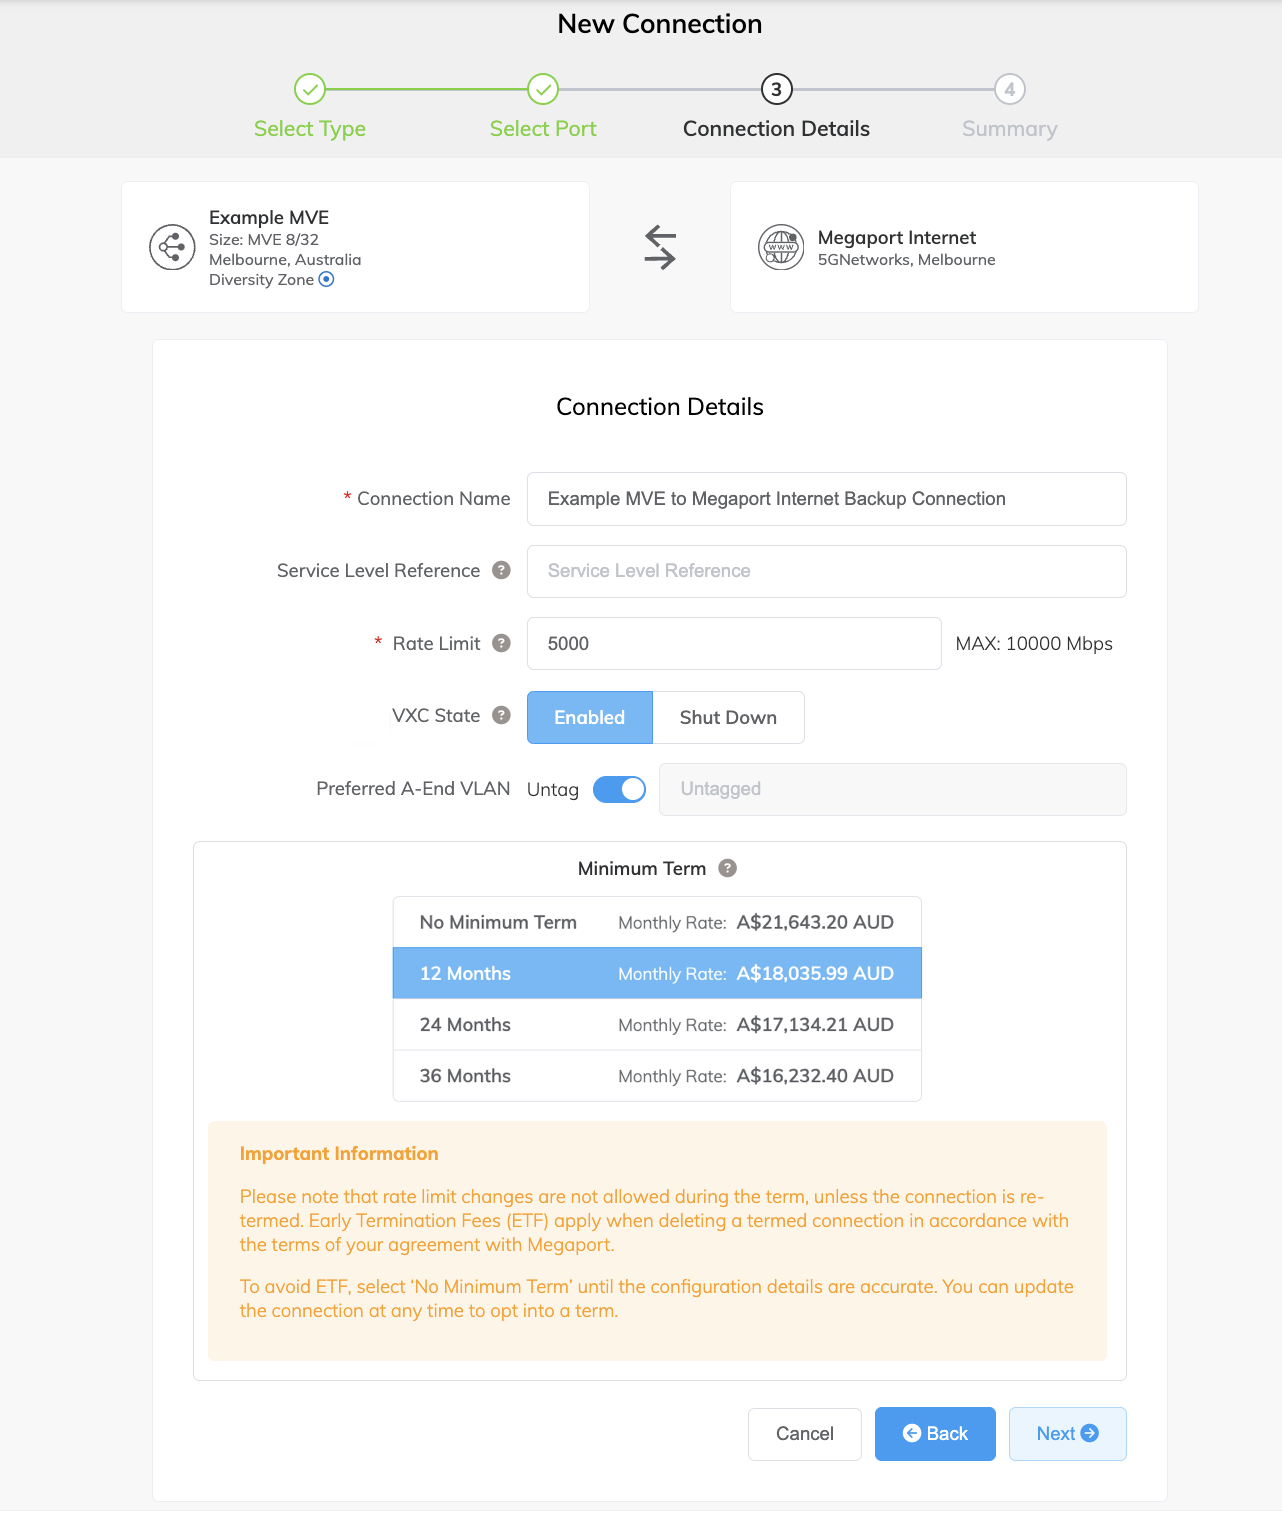Click the 'A$16,232.40 AUD' monthly rate

[815, 1076]
